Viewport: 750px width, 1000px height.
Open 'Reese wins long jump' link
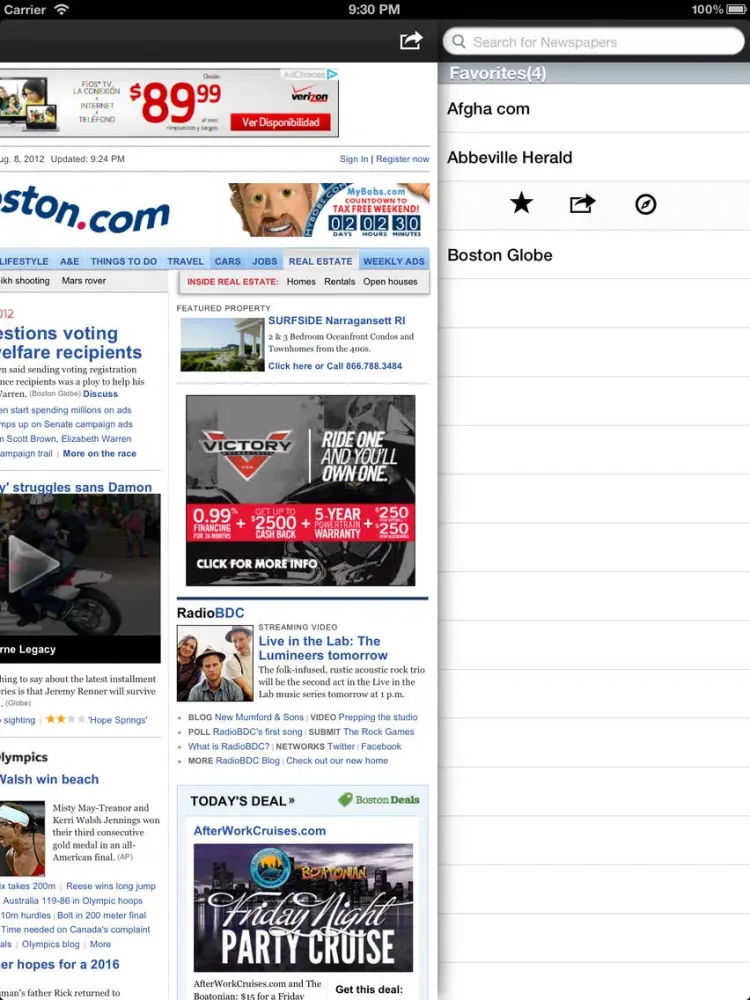(111, 886)
